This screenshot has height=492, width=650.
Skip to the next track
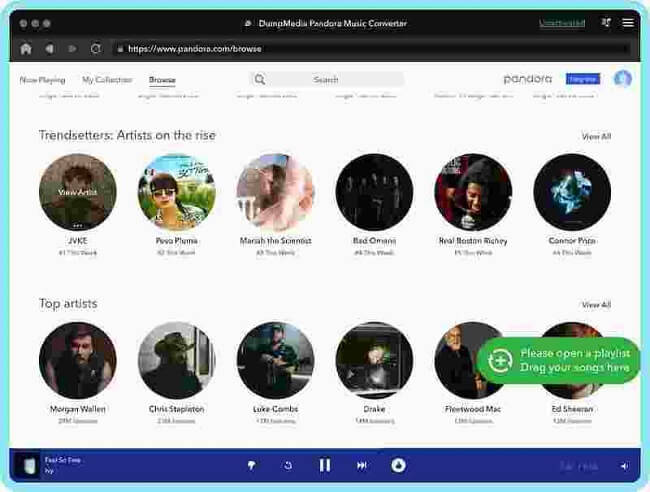(362, 465)
